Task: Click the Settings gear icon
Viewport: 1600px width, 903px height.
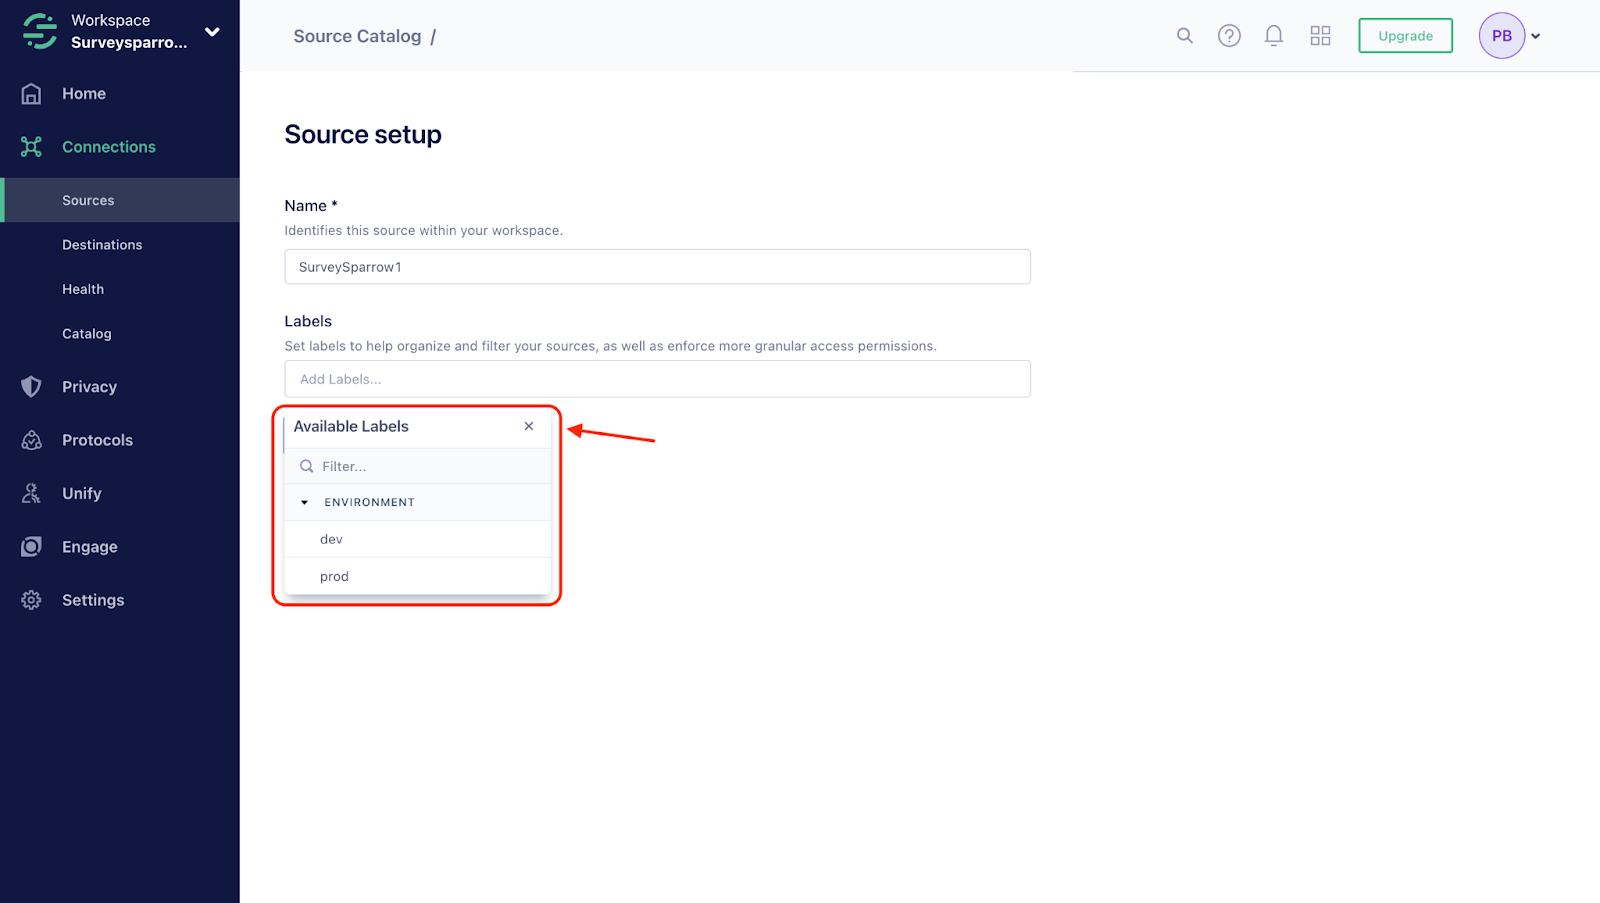Action: 32,600
